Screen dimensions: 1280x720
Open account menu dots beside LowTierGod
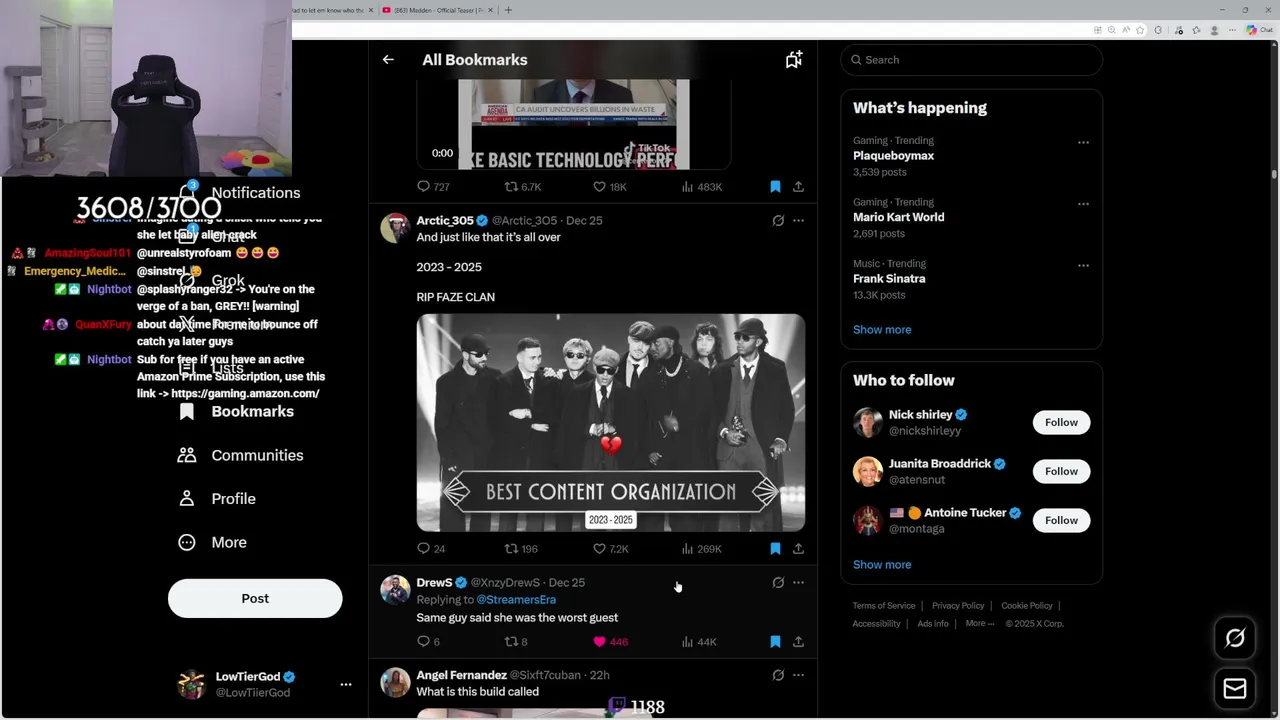[346, 685]
